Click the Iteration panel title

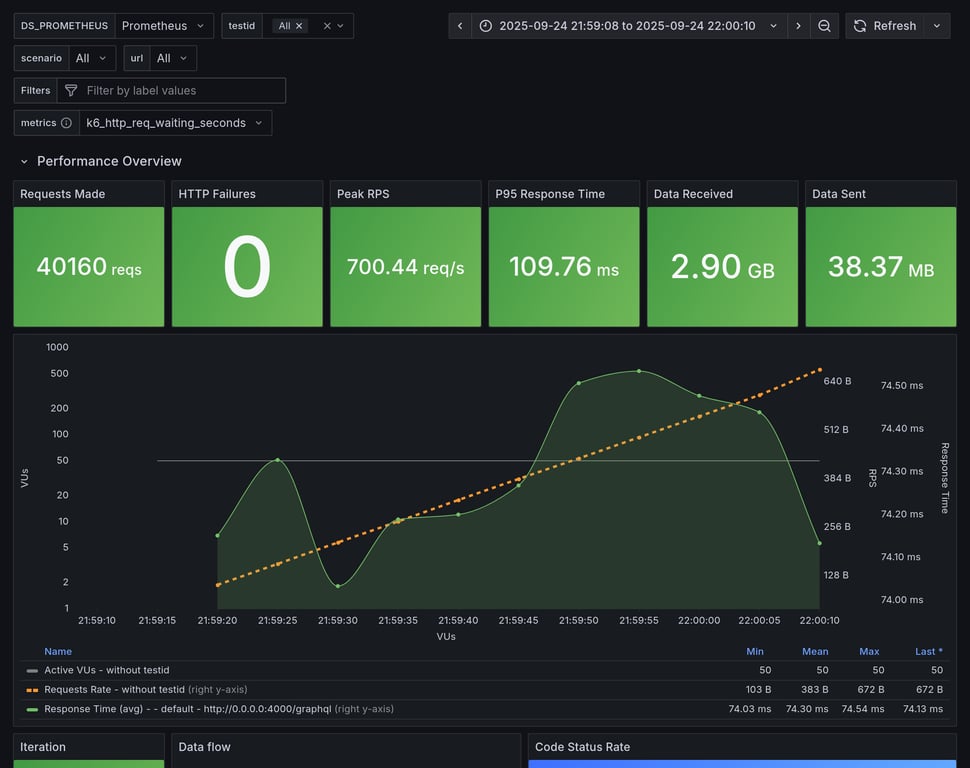point(43,747)
